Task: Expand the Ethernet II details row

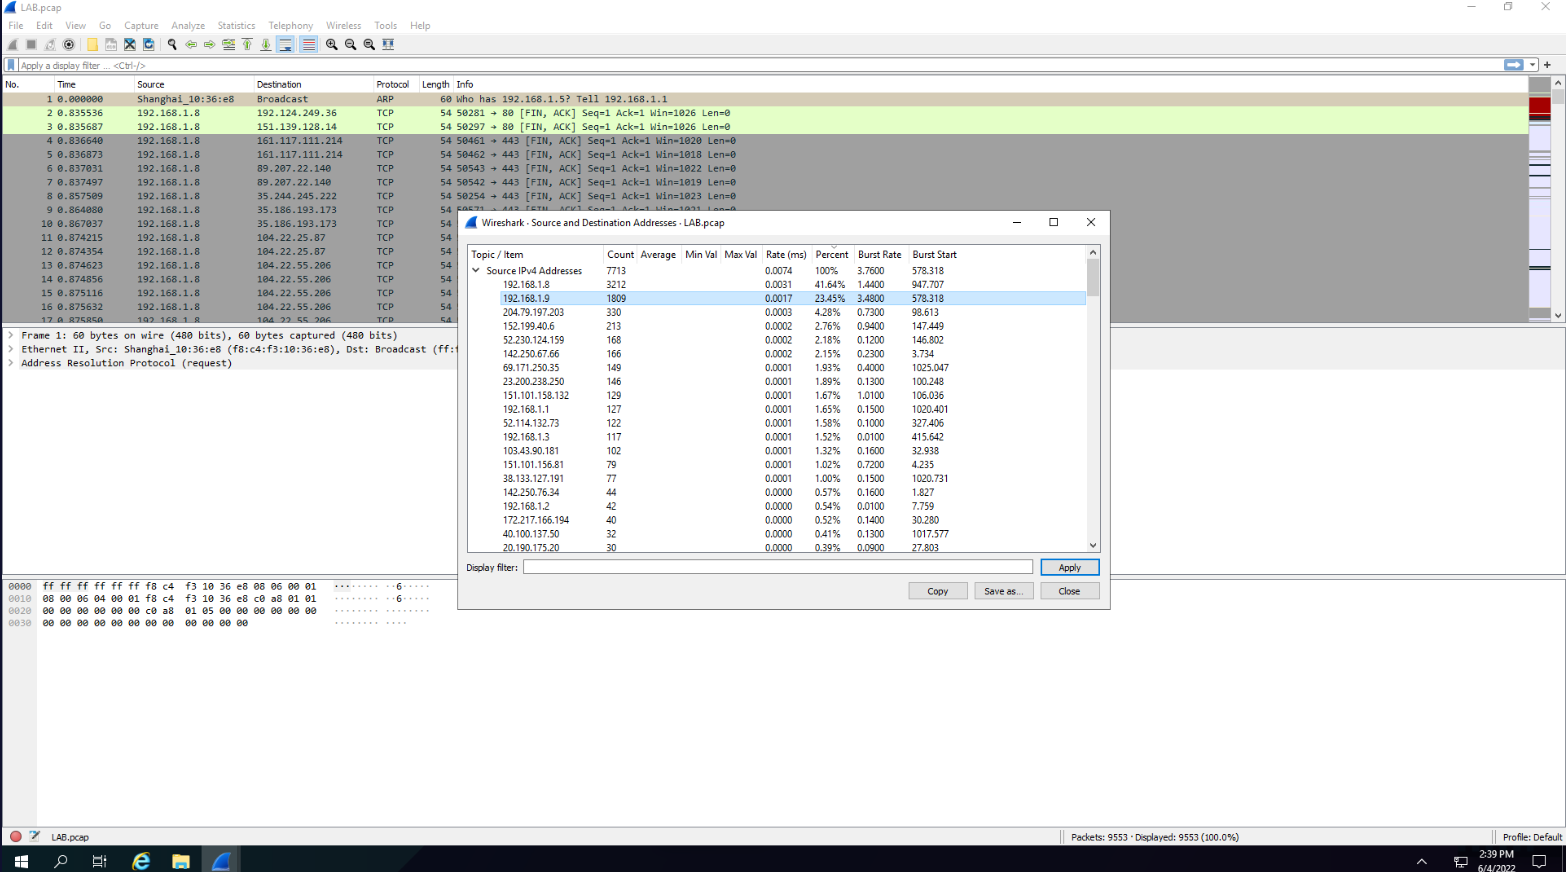Action: (x=11, y=350)
